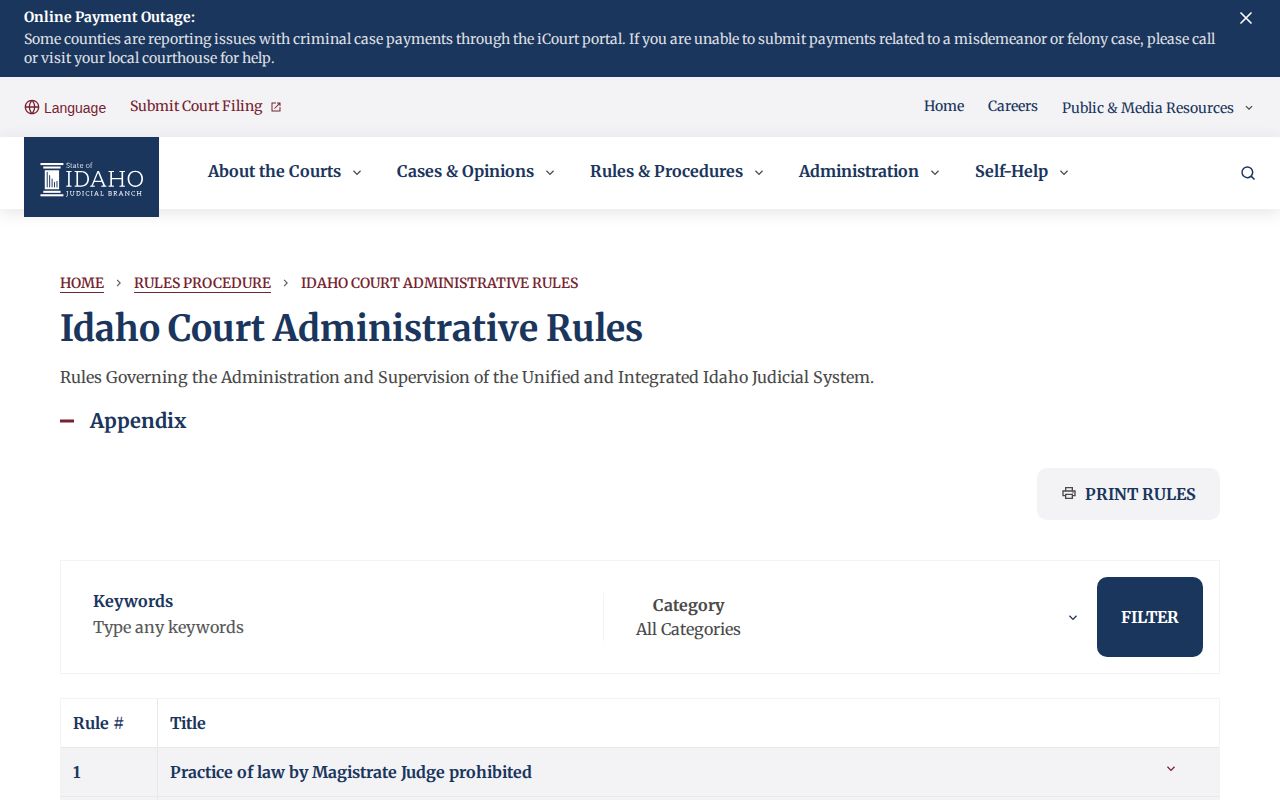
Task: Click the HOME breadcrumb link
Action: click(x=82, y=283)
